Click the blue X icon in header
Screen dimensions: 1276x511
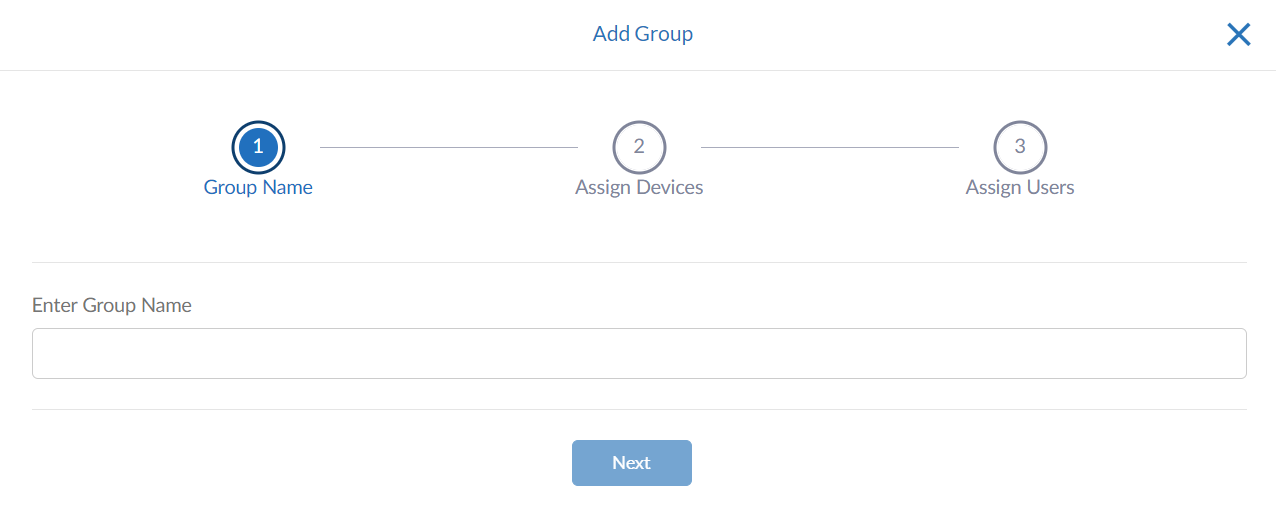pos(1238,35)
